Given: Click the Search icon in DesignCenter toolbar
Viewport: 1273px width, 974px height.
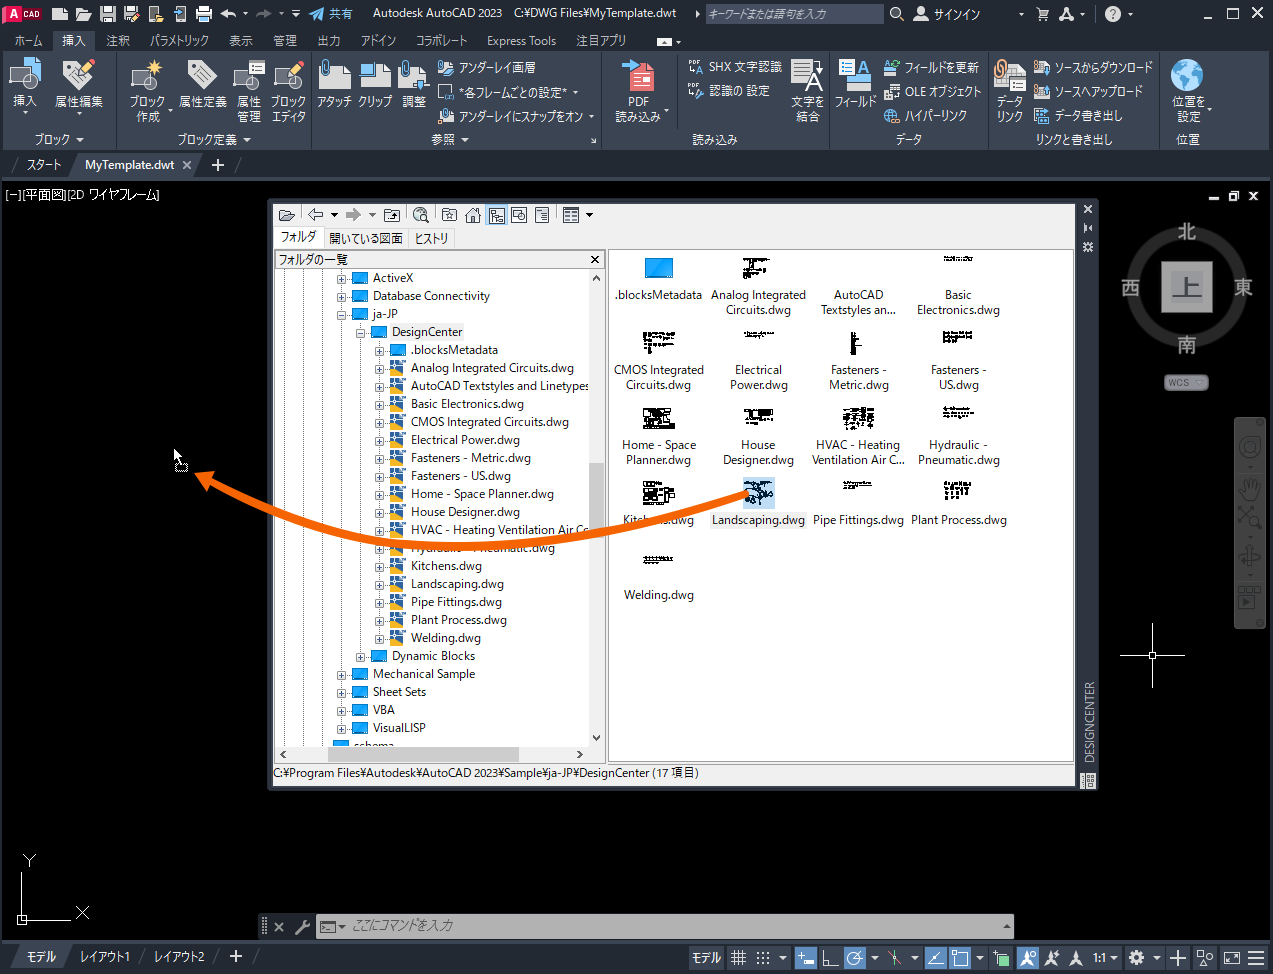Looking at the screenshot, I should pos(421,215).
